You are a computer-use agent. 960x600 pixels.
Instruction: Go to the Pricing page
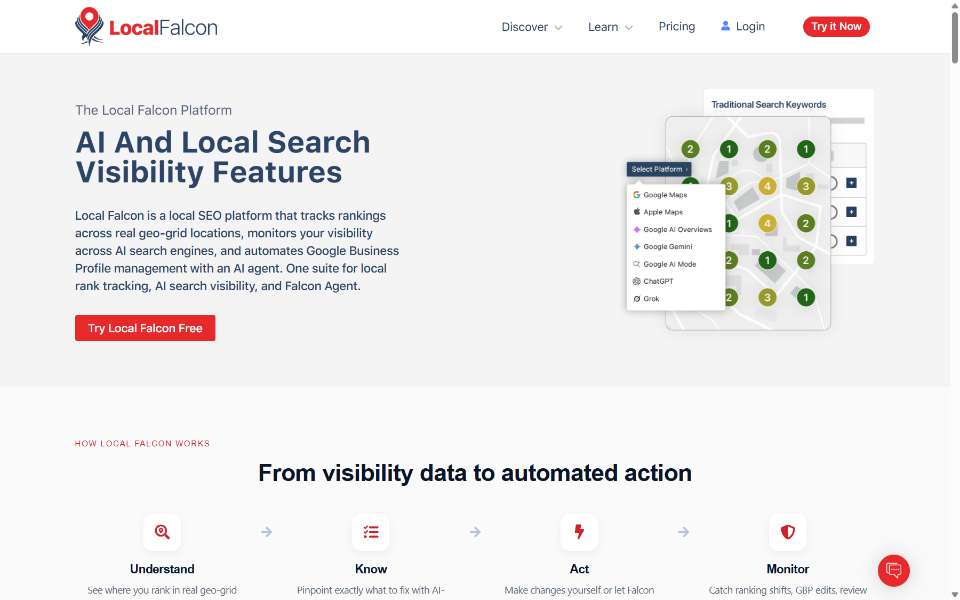tap(677, 26)
